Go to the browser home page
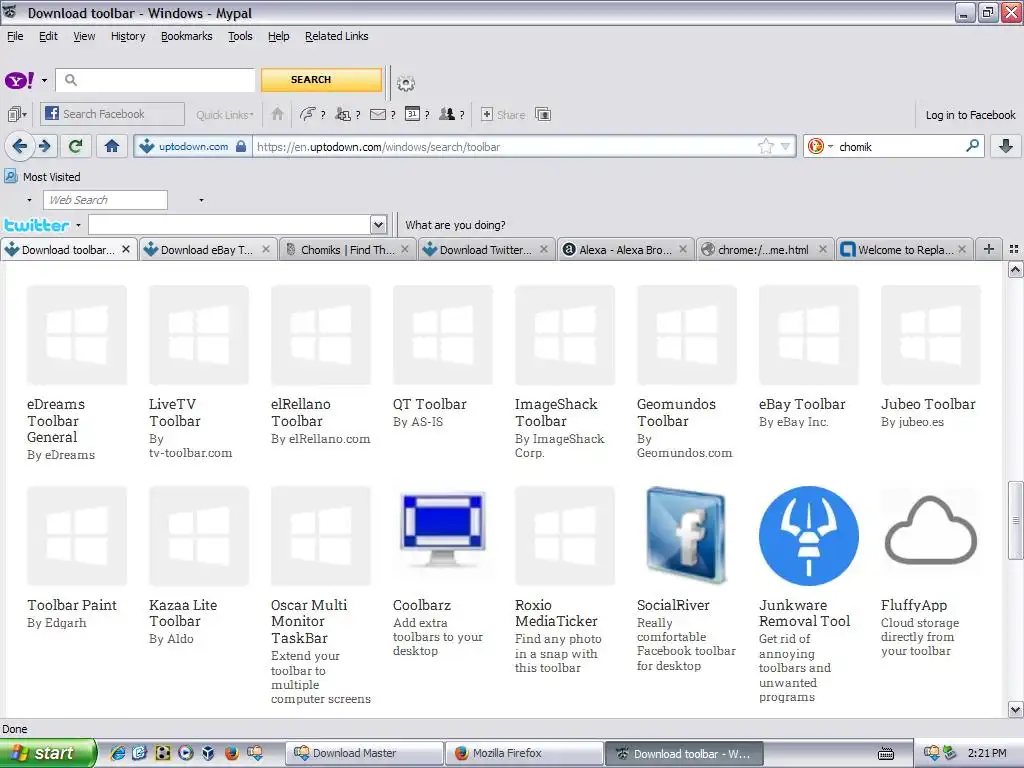Screen dimensions: 1024x768 point(112,146)
